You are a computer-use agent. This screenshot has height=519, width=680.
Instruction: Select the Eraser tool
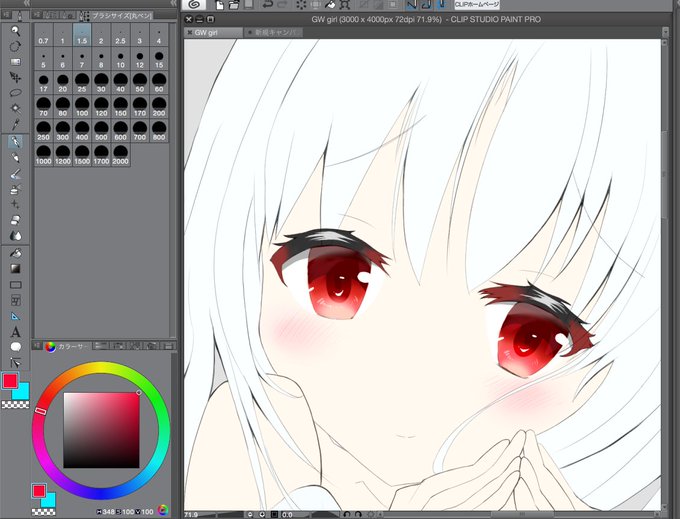pyautogui.click(x=16, y=220)
